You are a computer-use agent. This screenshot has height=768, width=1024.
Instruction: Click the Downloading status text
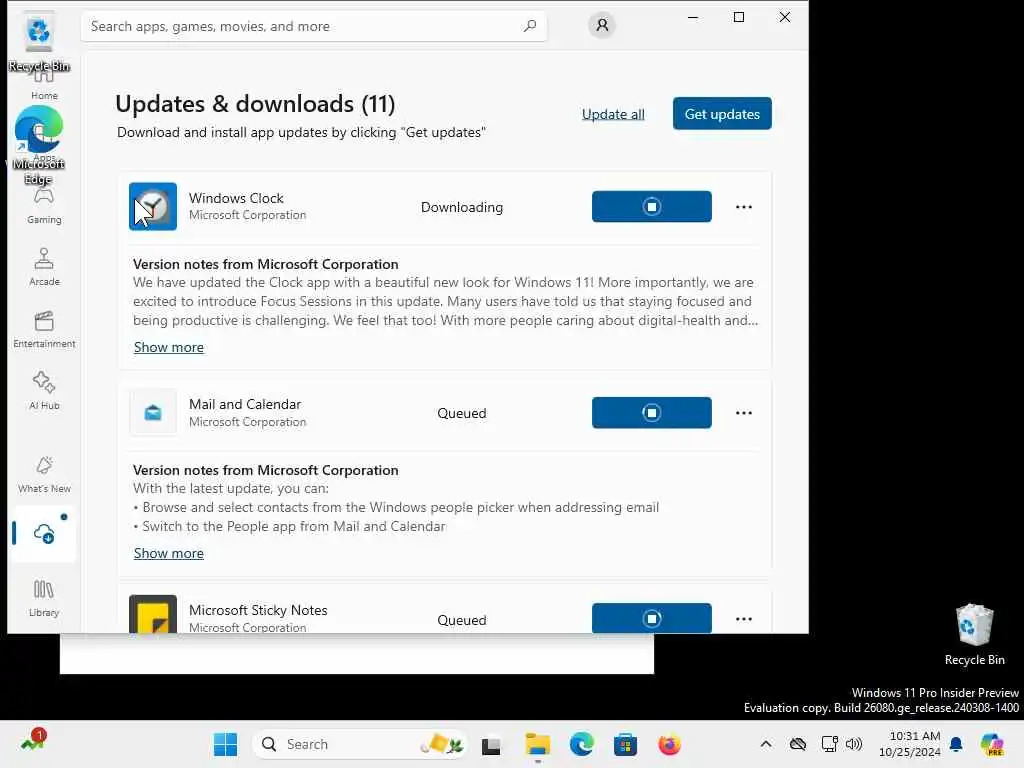(x=462, y=207)
